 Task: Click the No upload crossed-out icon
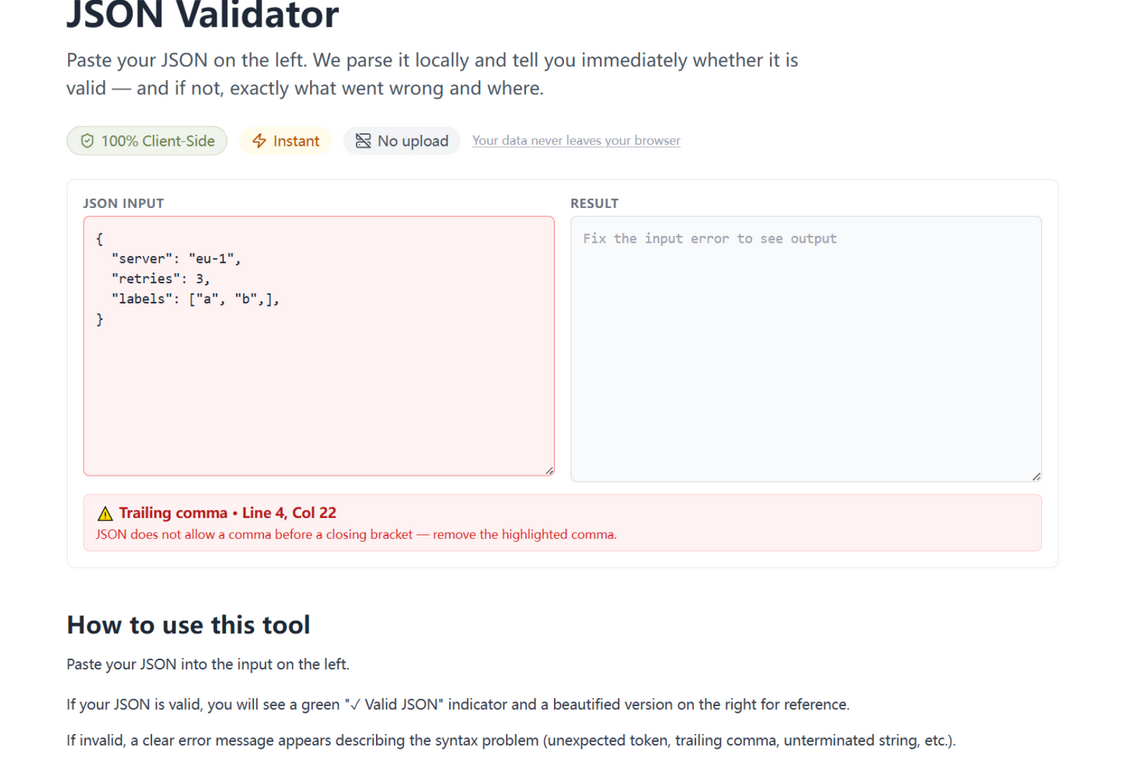point(363,141)
